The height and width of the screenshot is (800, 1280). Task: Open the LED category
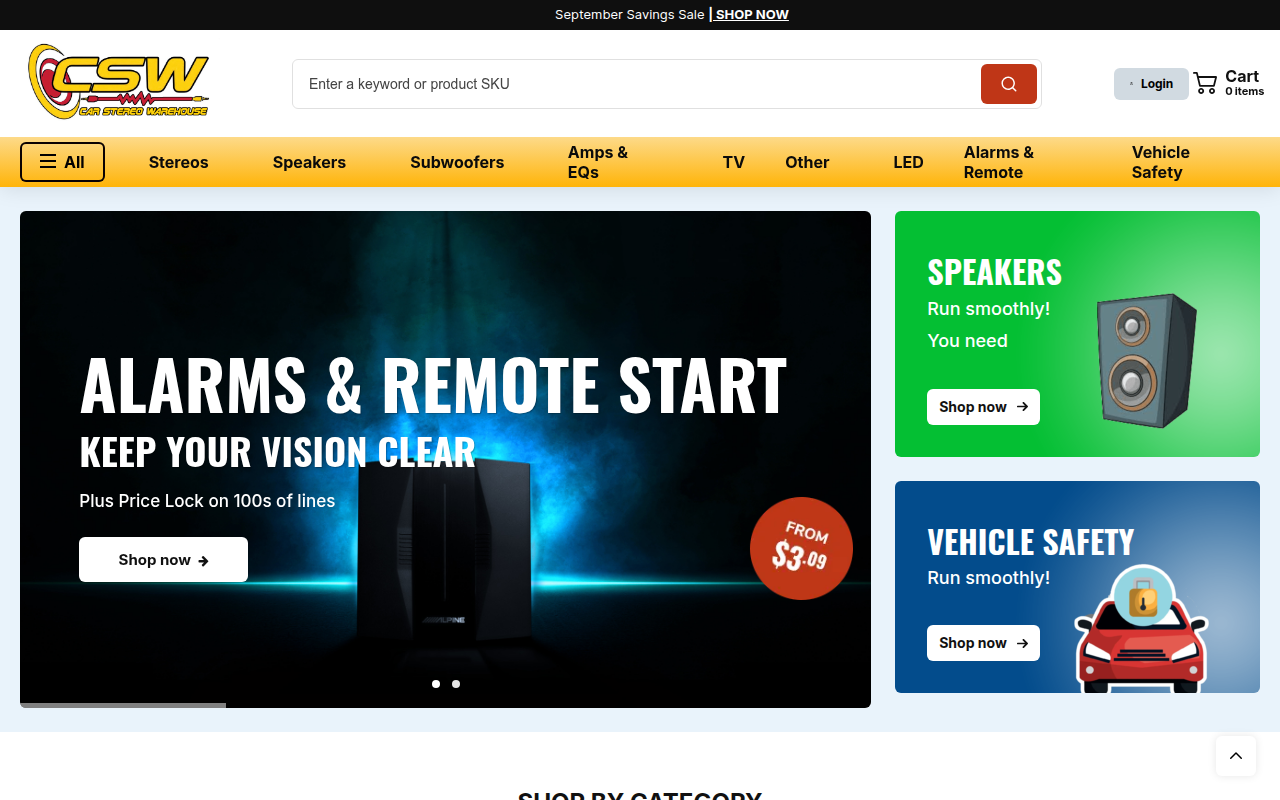(908, 162)
